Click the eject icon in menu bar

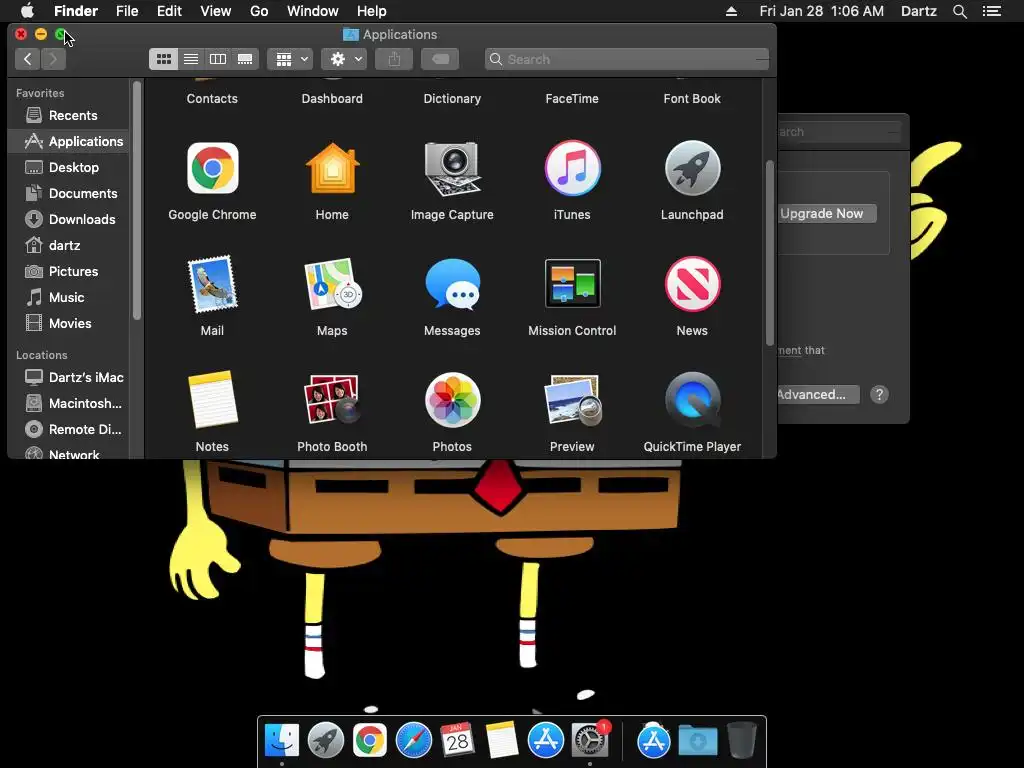point(731,11)
